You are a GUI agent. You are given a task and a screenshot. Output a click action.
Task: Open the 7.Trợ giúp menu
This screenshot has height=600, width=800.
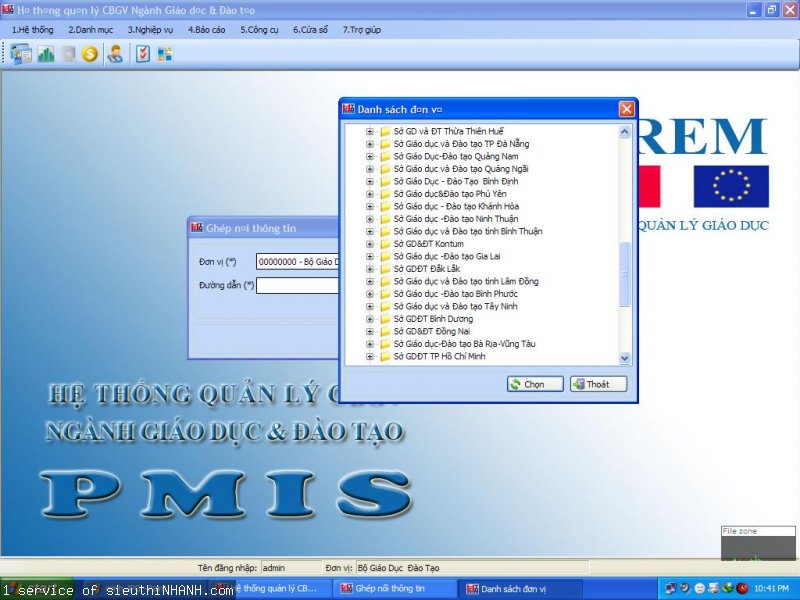click(362, 30)
